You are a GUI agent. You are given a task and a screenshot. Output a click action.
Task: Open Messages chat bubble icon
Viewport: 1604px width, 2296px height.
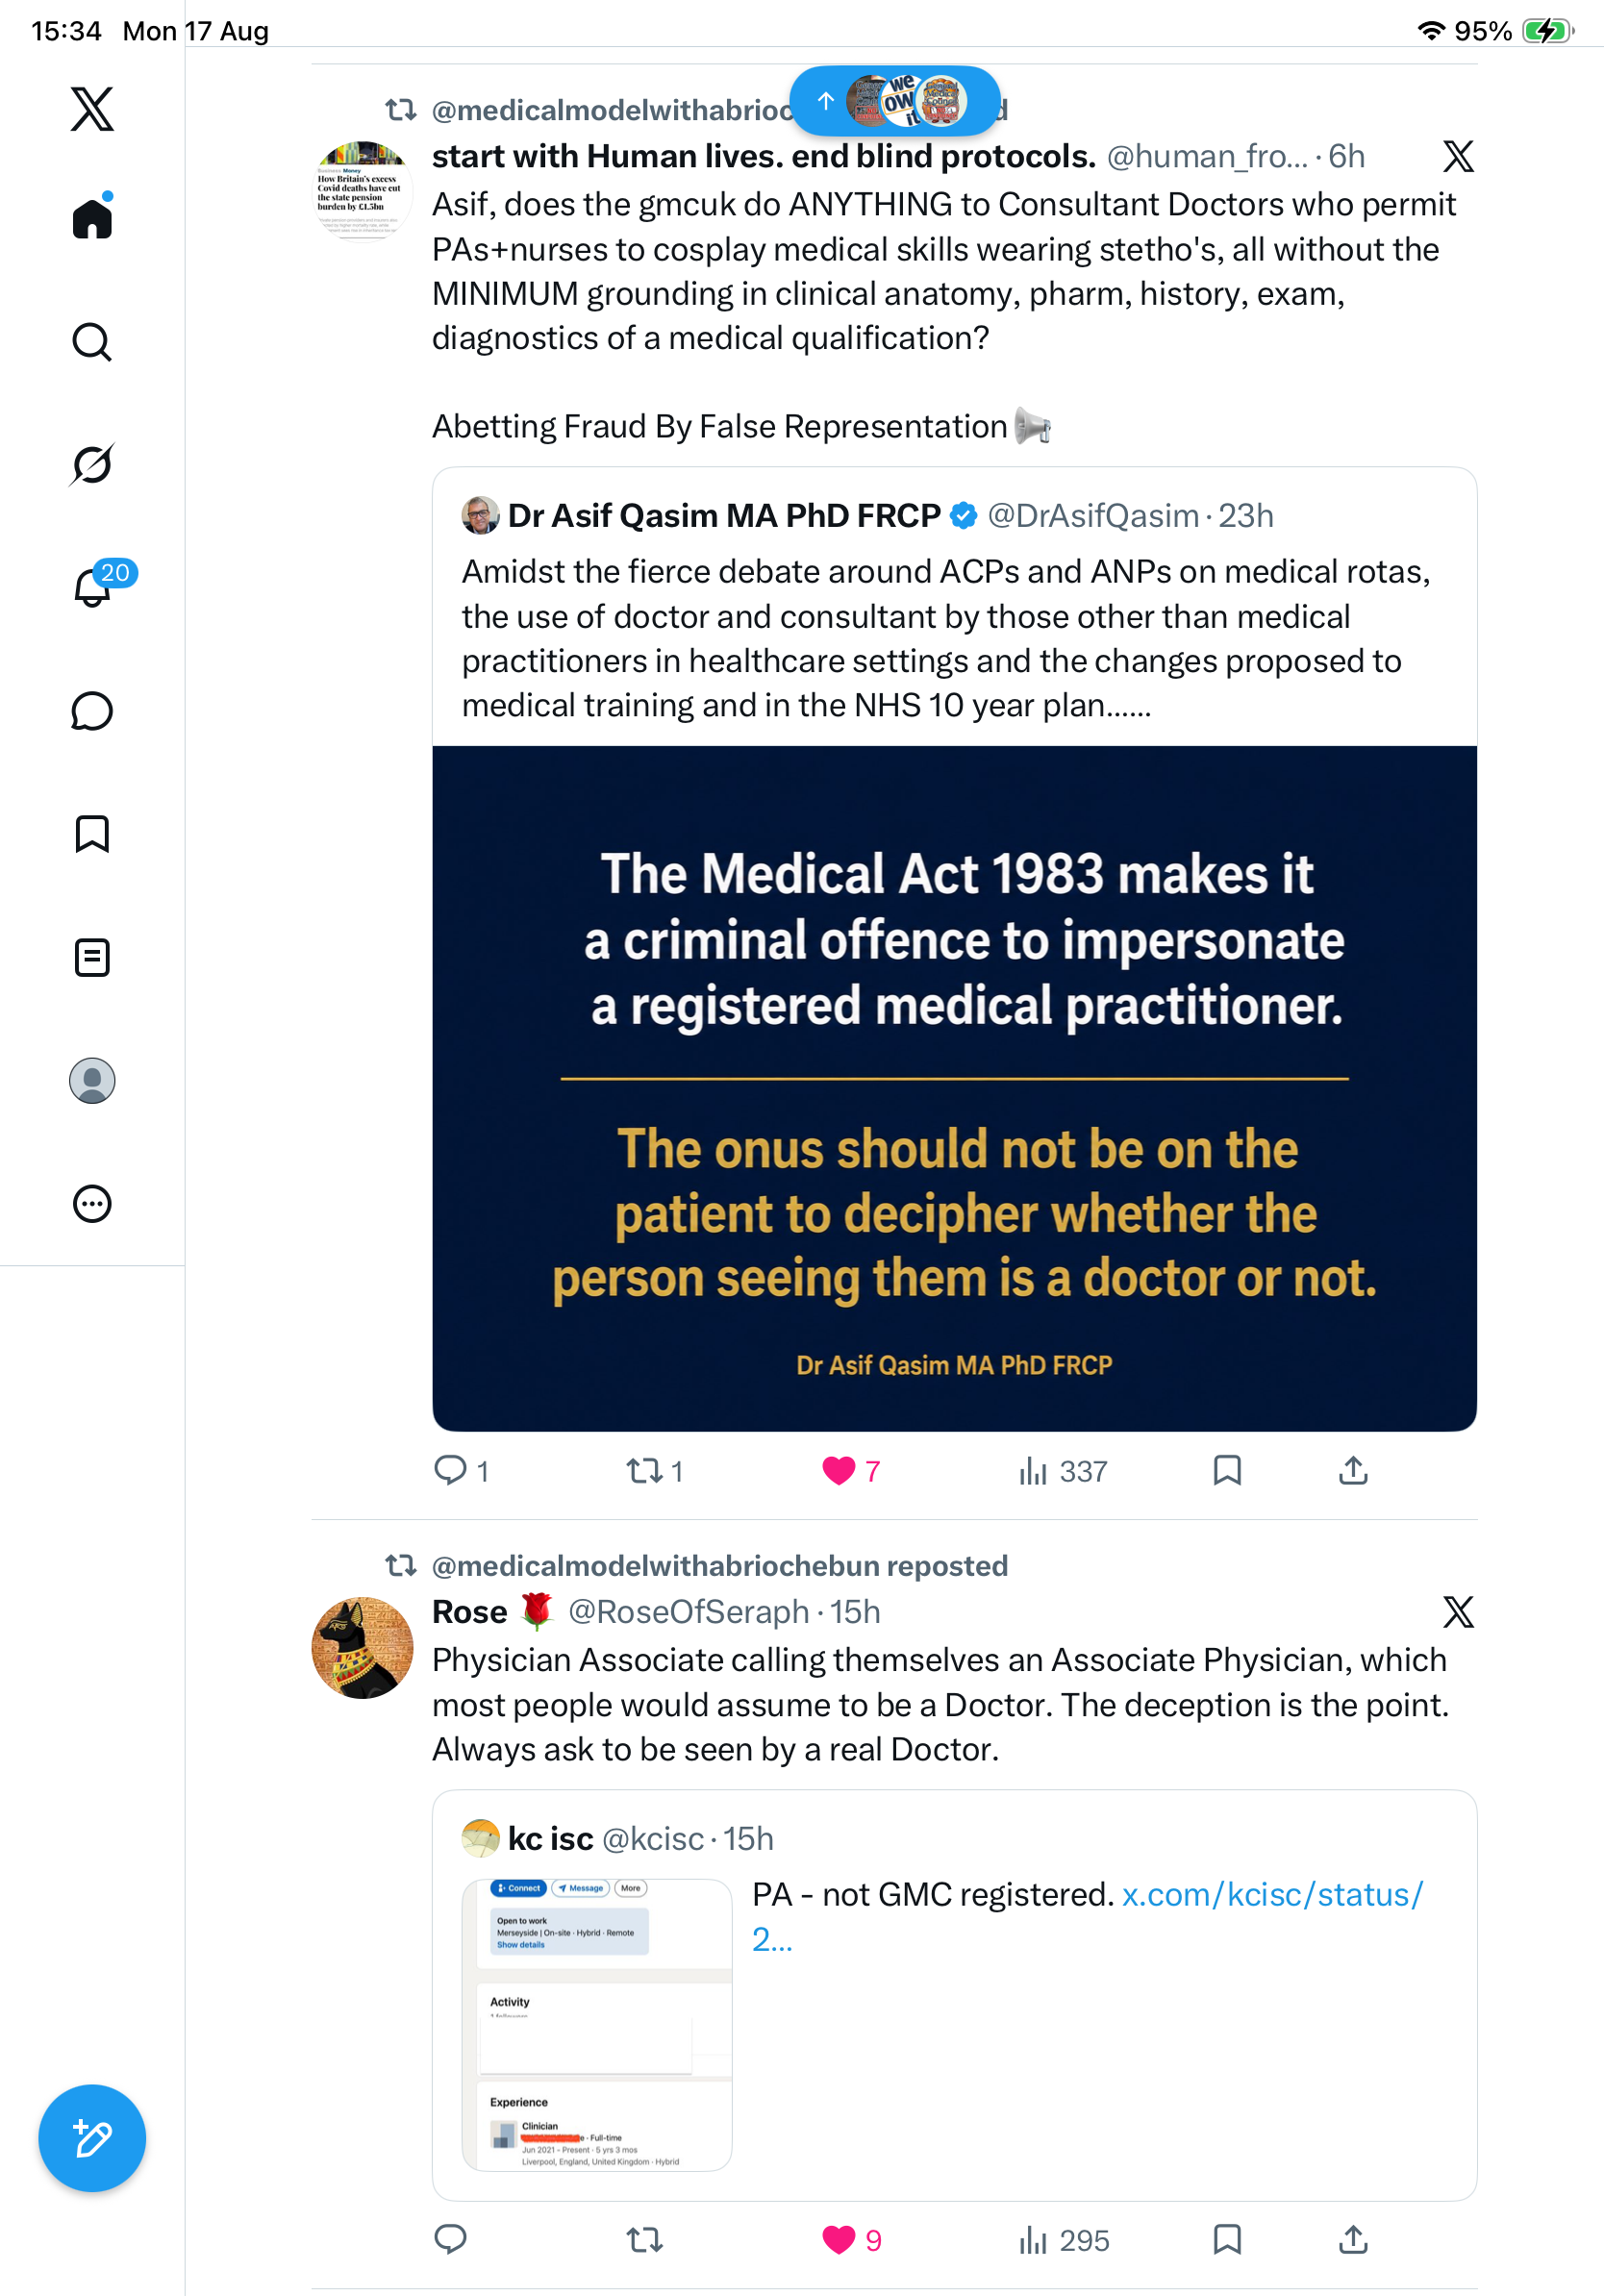click(x=92, y=711)
